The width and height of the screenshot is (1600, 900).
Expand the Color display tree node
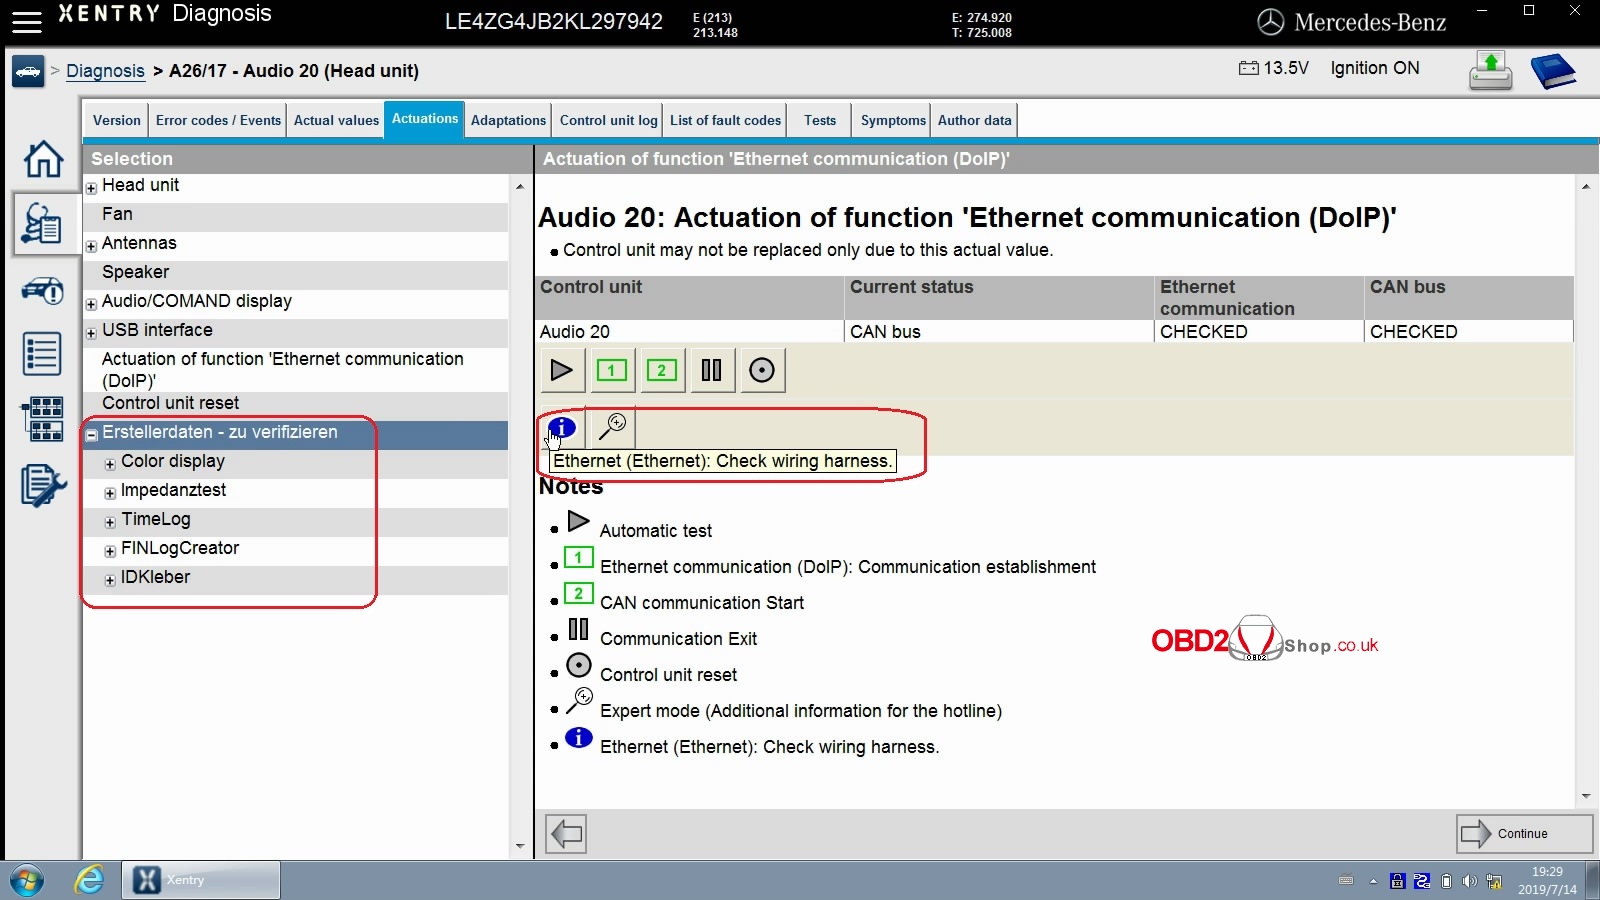point(110,464)
